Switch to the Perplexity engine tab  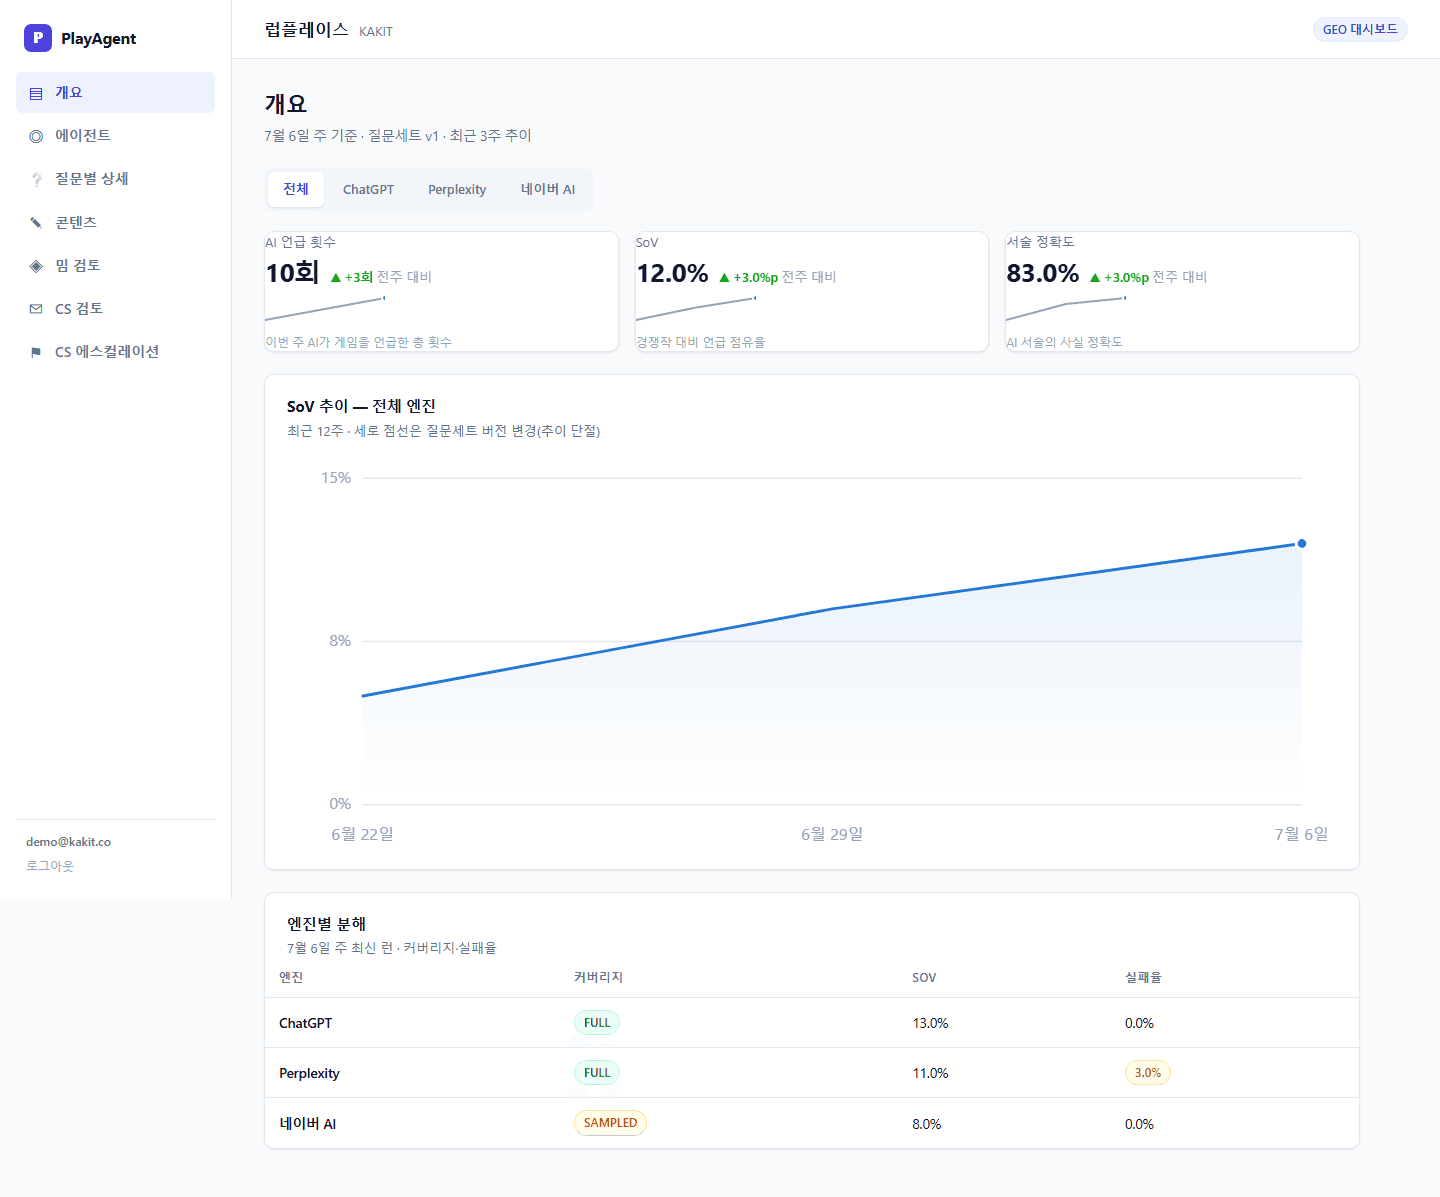(457, 189)
